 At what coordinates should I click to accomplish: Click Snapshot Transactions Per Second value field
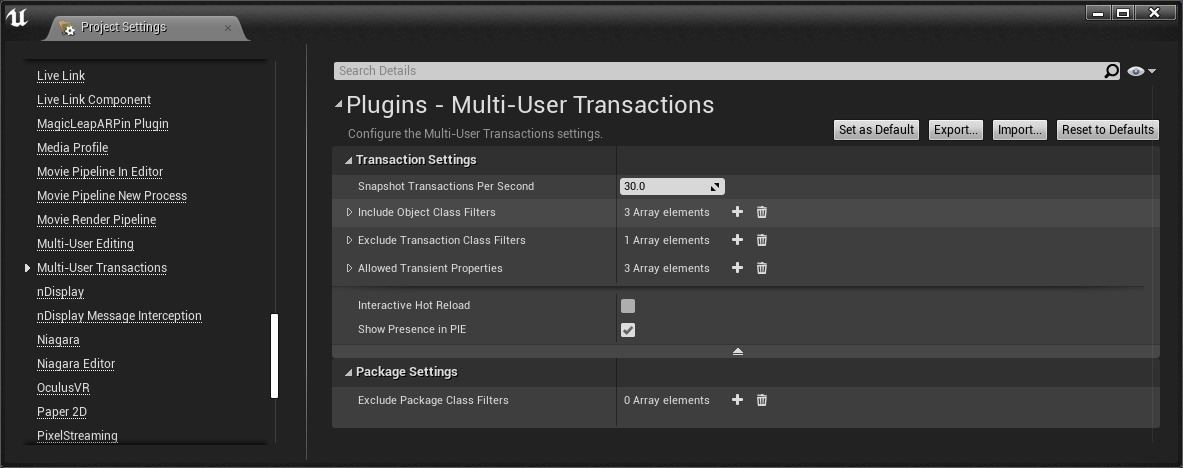pyautogui.click(x=671, y=186)
